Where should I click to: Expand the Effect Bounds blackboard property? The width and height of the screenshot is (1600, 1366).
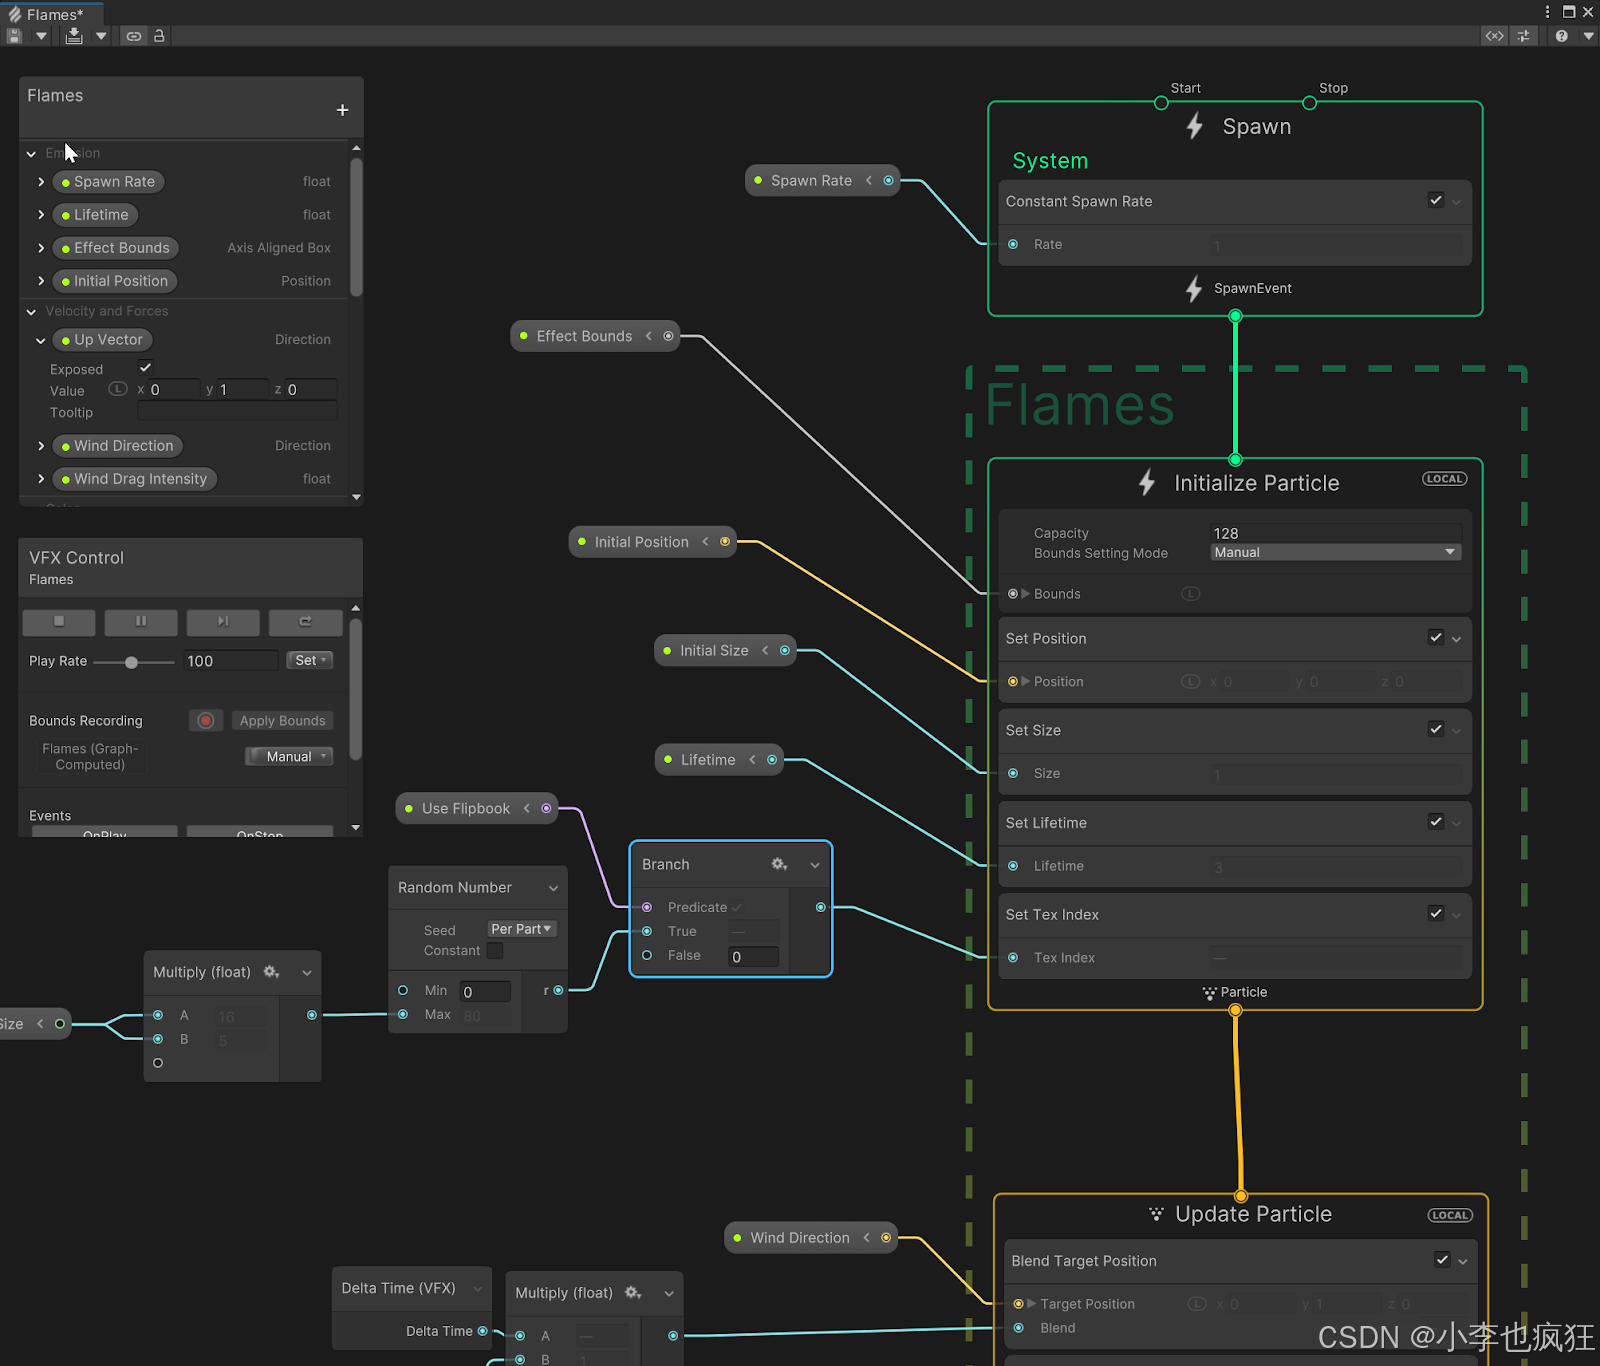coord(41,248)
